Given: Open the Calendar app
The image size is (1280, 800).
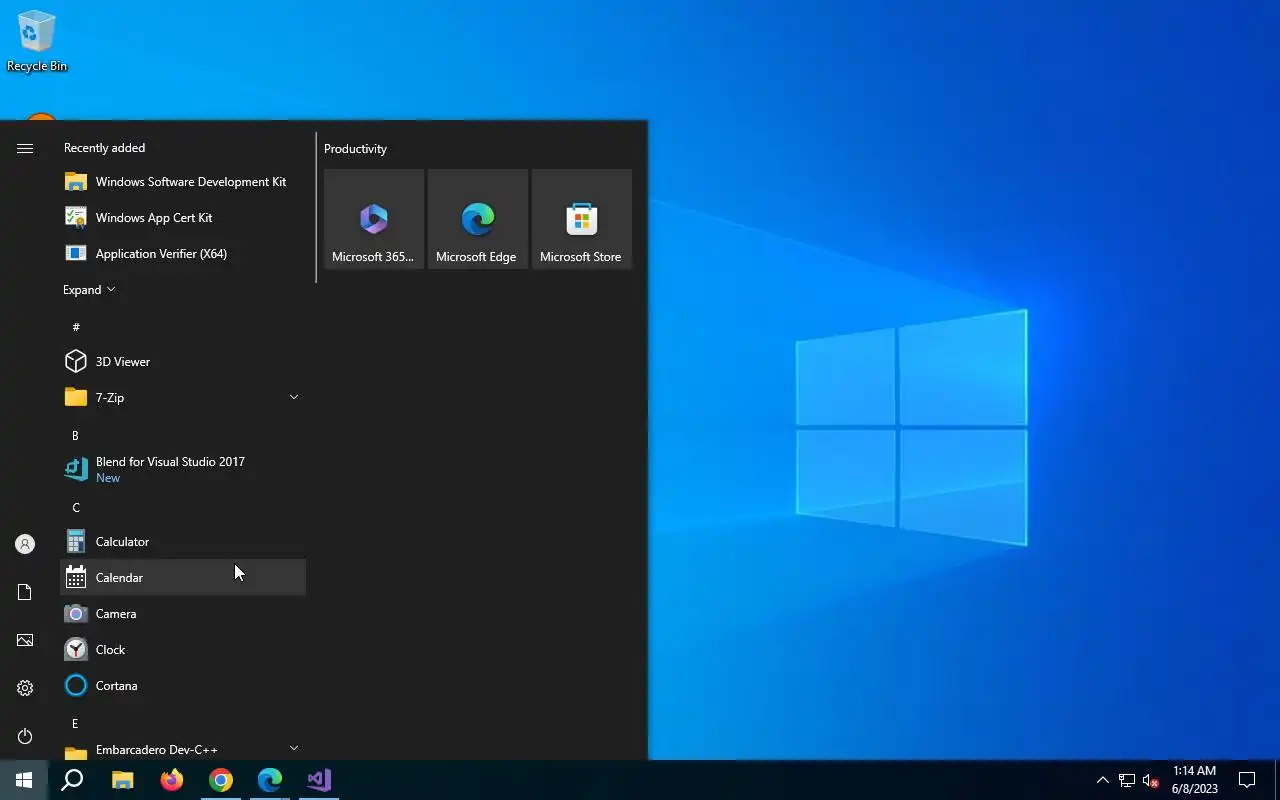Looking at the screenshot, I should tap(183, 577).
